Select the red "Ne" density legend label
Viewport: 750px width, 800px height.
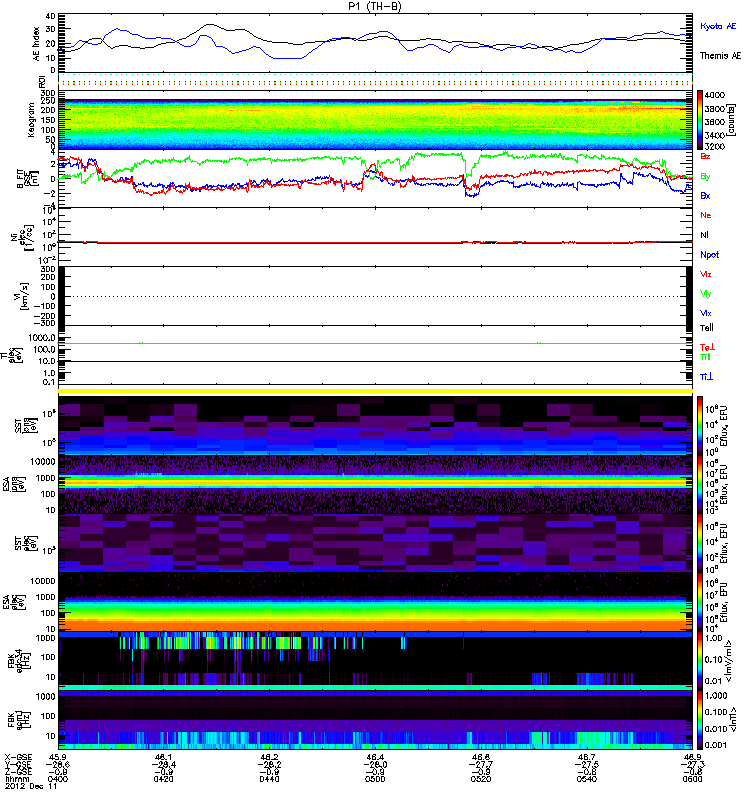point(706,215)
